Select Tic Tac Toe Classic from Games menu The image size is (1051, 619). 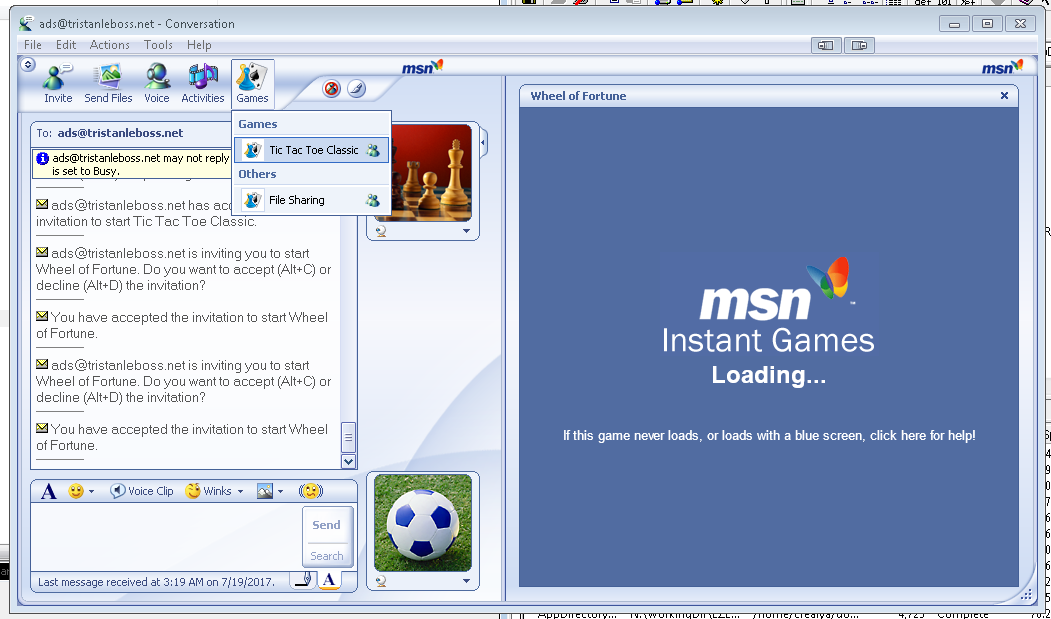click(311, 150)
